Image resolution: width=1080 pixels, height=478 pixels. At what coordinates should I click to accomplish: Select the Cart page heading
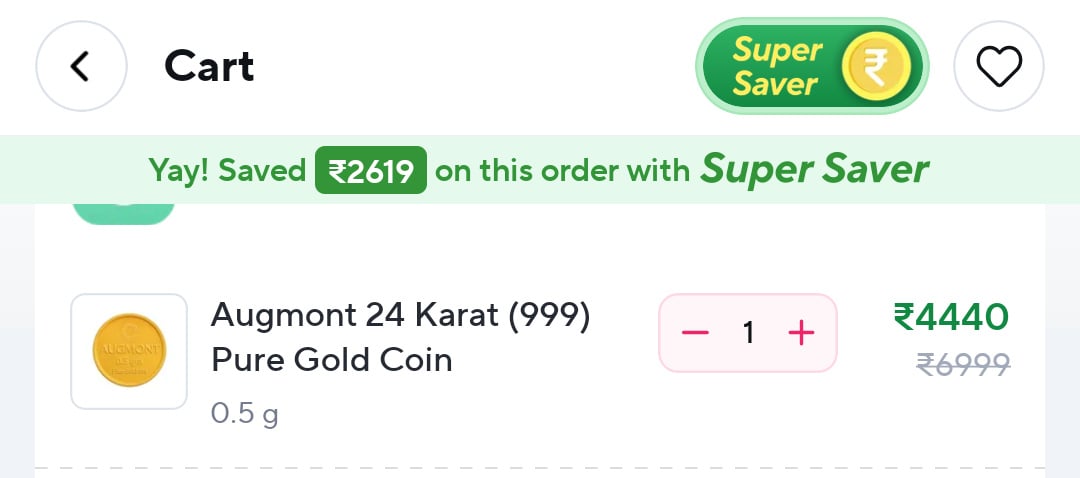pyautogui.click(x=209, y=66)
